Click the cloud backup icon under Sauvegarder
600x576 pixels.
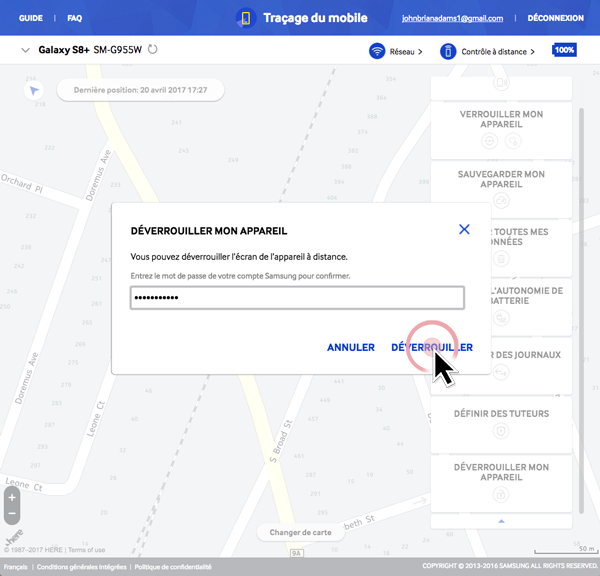click(501, 200)
